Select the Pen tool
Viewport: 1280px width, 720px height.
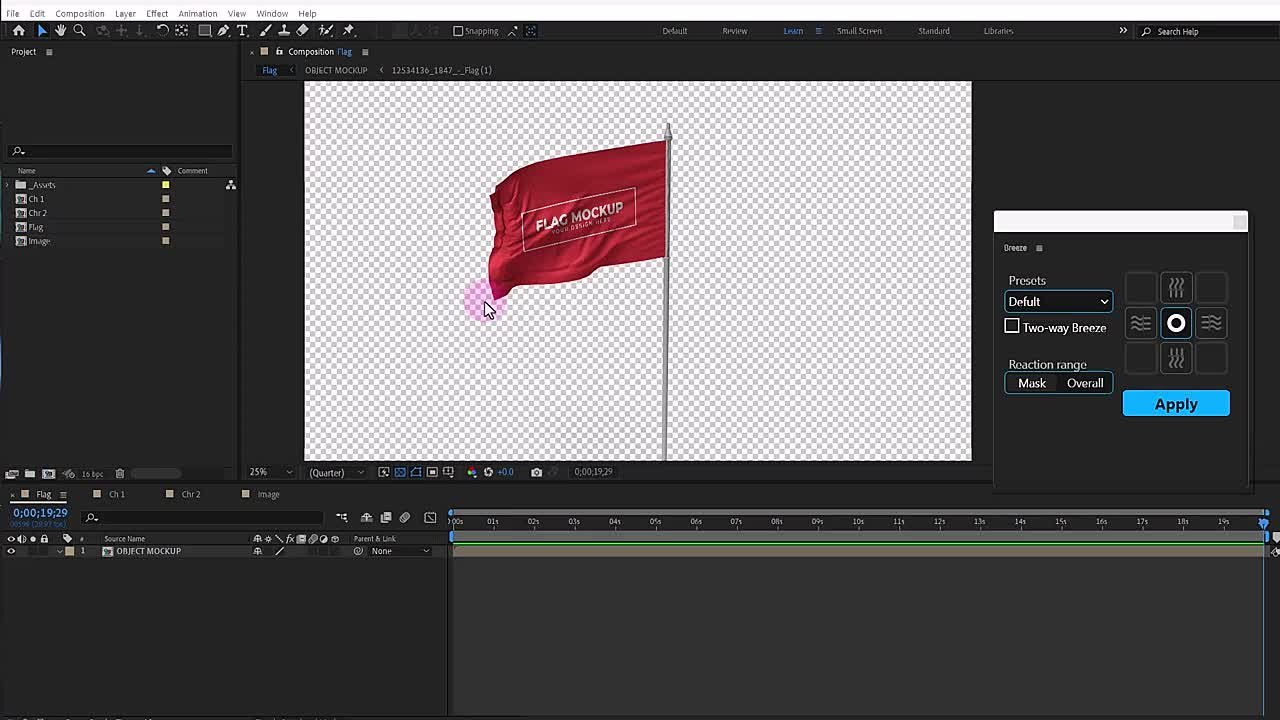223,31
